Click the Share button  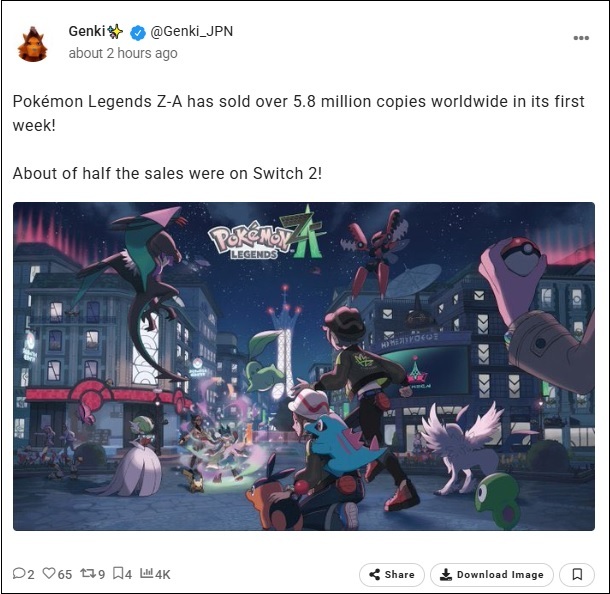(x=391, y=575)
